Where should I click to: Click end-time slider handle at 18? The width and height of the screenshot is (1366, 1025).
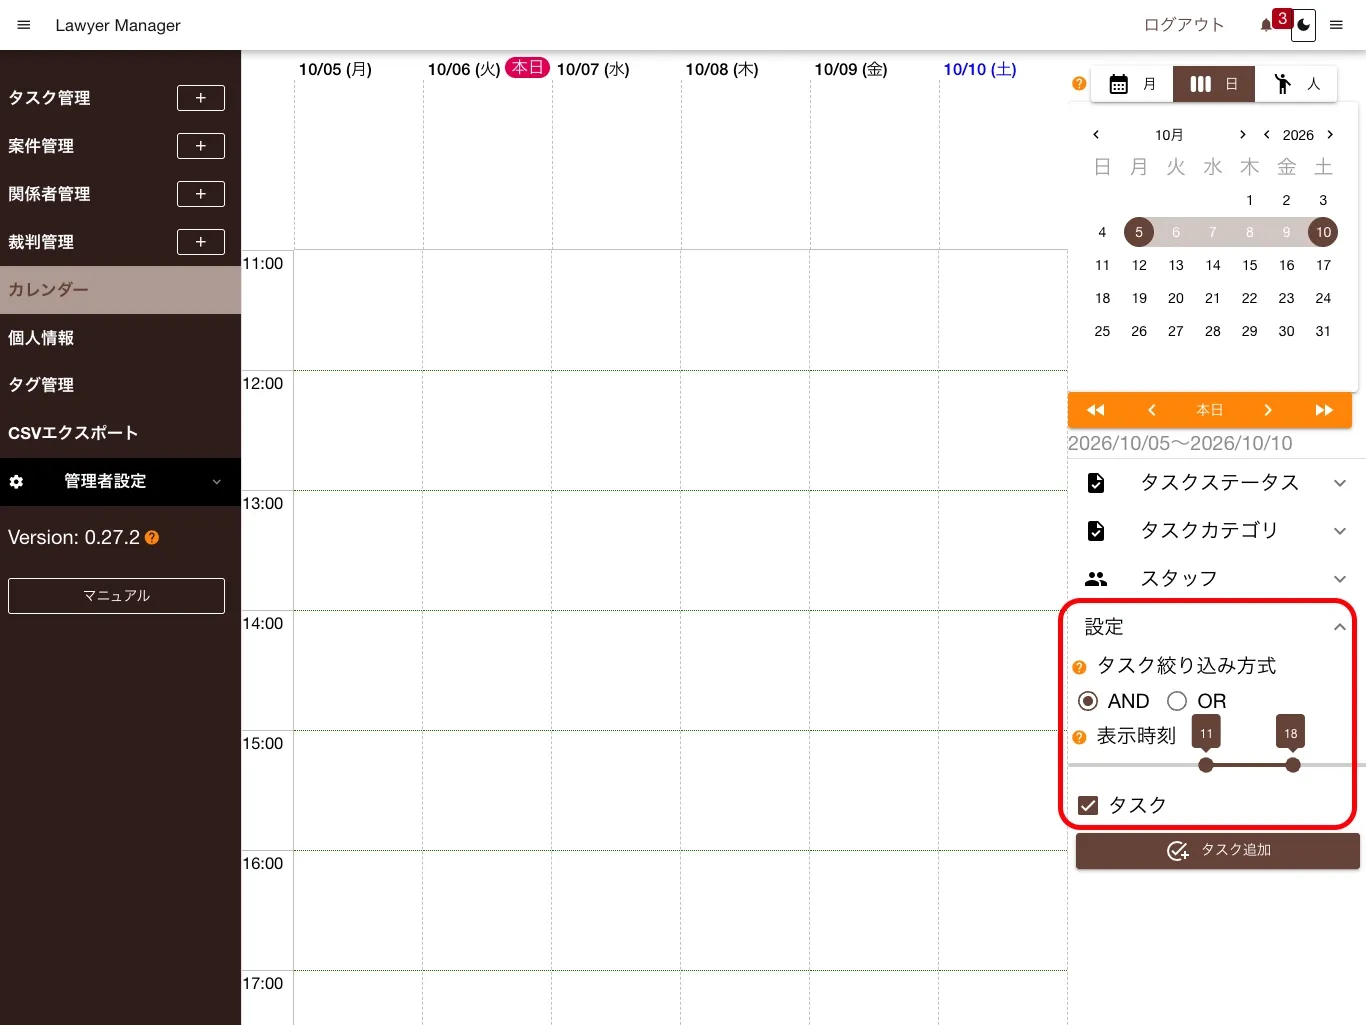pyautogui.click(x=1293, y=765)
